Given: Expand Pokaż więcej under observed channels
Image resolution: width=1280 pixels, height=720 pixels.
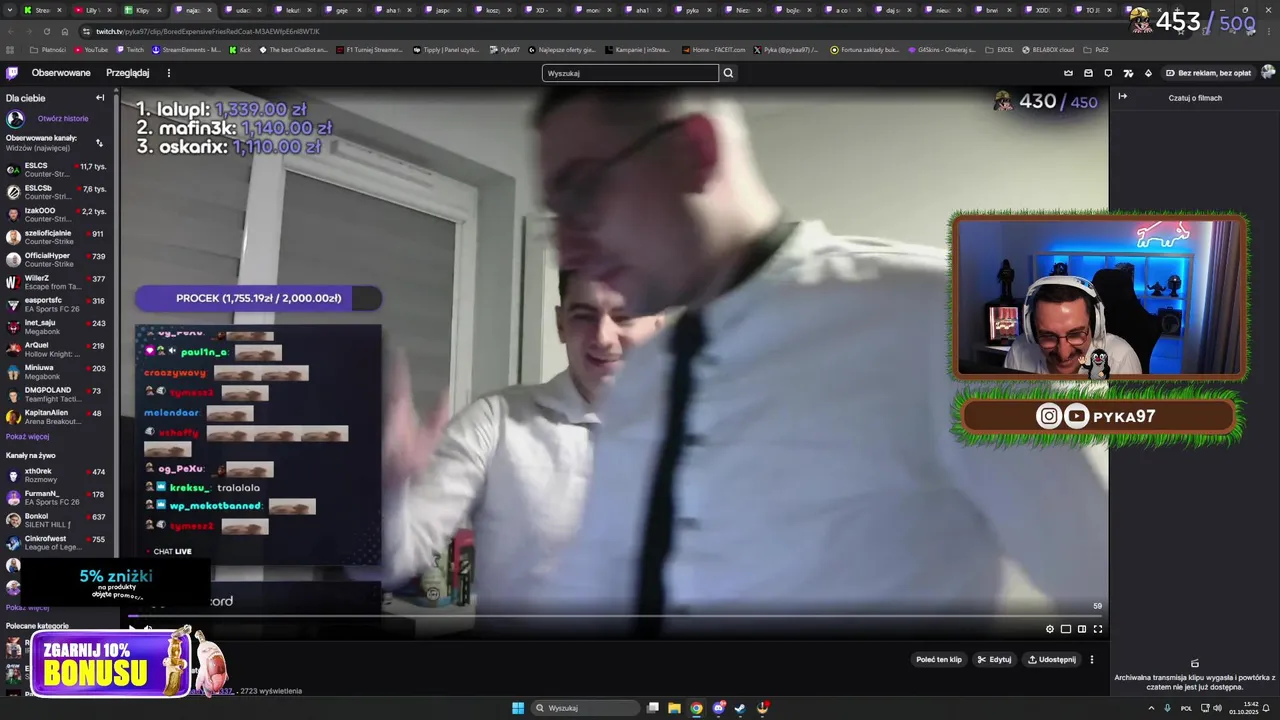Looking at the screenshot, I should coord(27,436).
